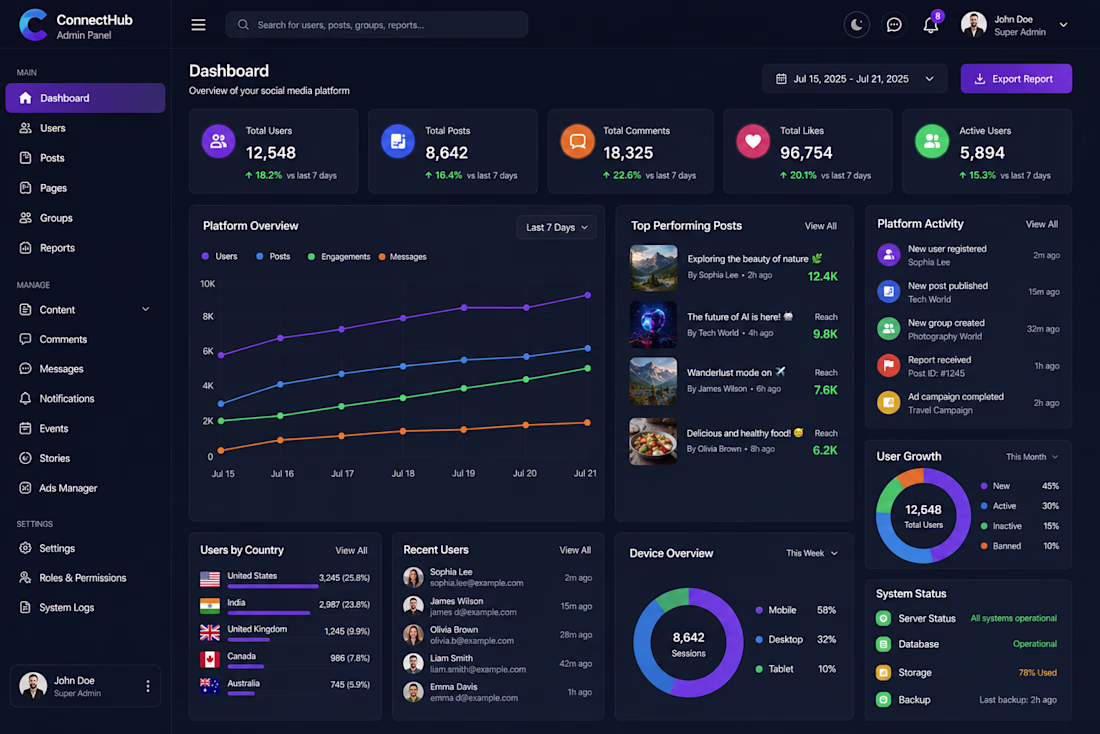The height and width of the screenshot is (734, 1100).
Task: Toggle the Mobile legend in Device Overview
Action: 776,610
